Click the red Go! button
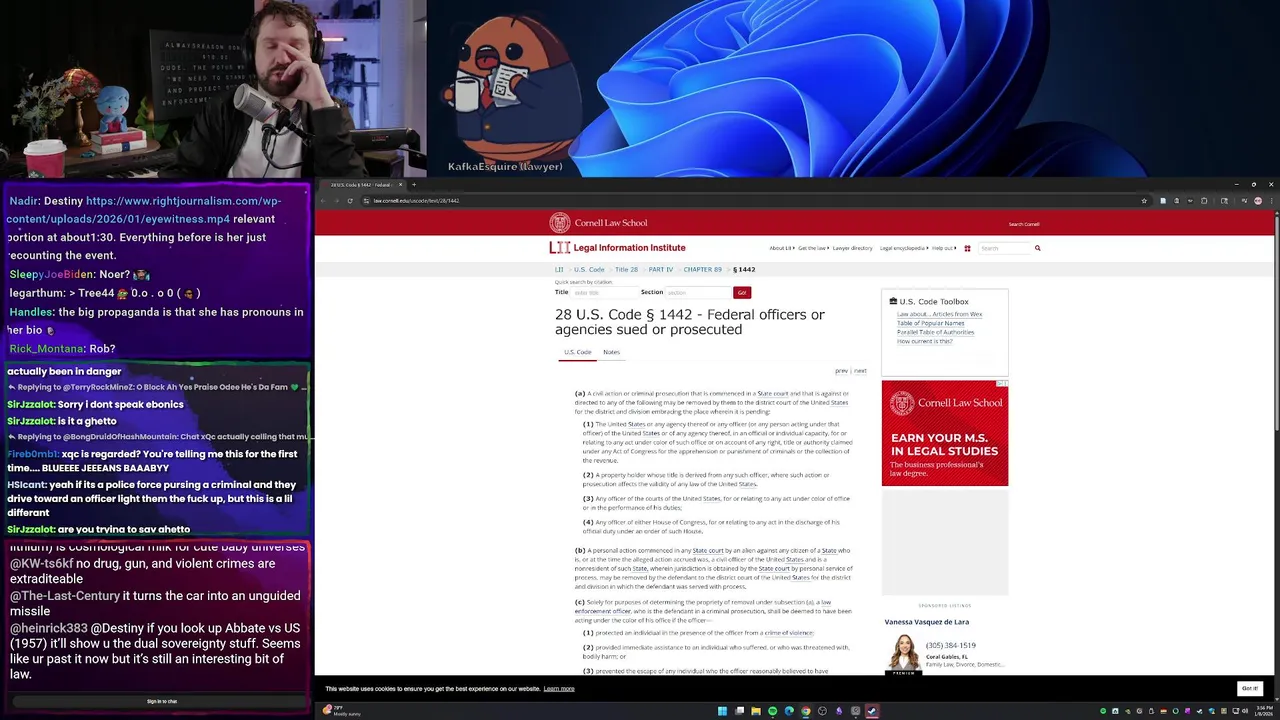Screen dimensions: 1280x720 coord(741,292)
